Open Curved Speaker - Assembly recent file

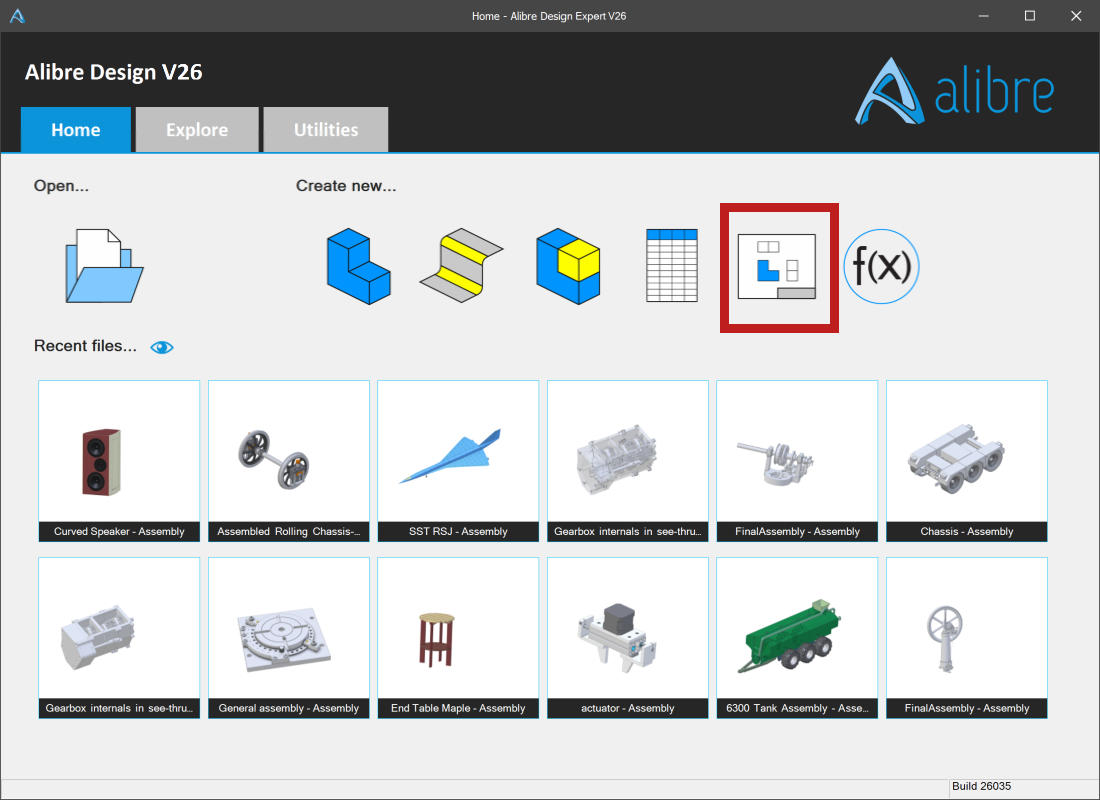[119, 461]
